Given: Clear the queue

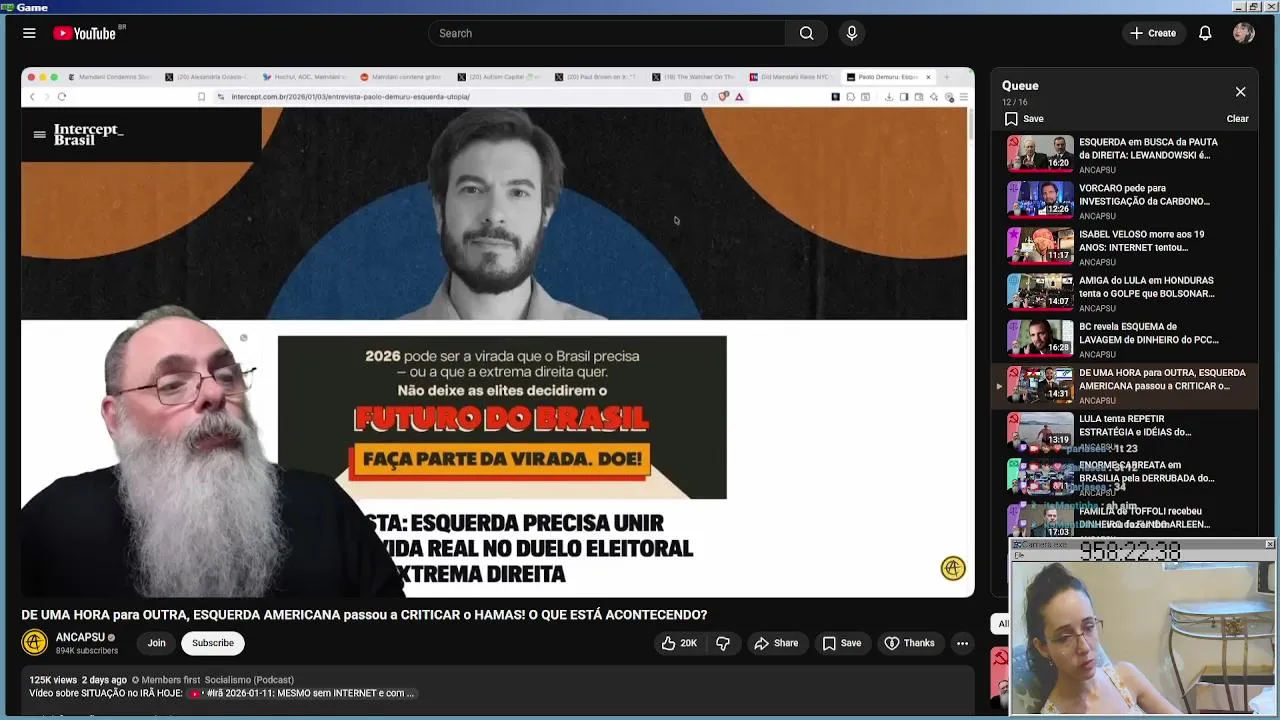Looking at the screenshot, I should 1237,119.
